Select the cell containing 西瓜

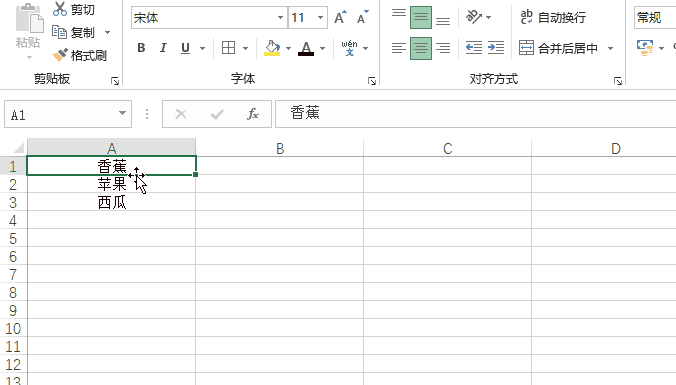coord(112,202)
